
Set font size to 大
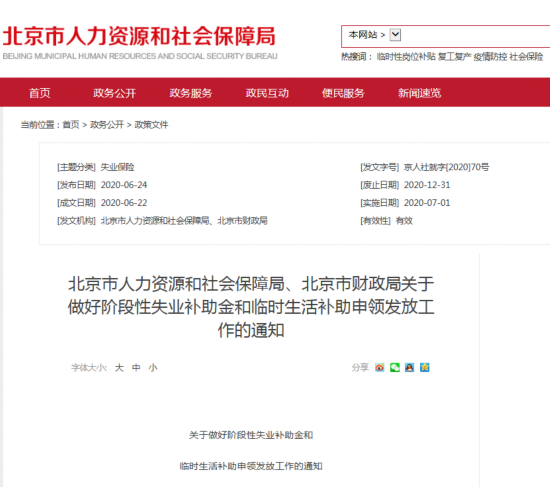tap(119, 368)
